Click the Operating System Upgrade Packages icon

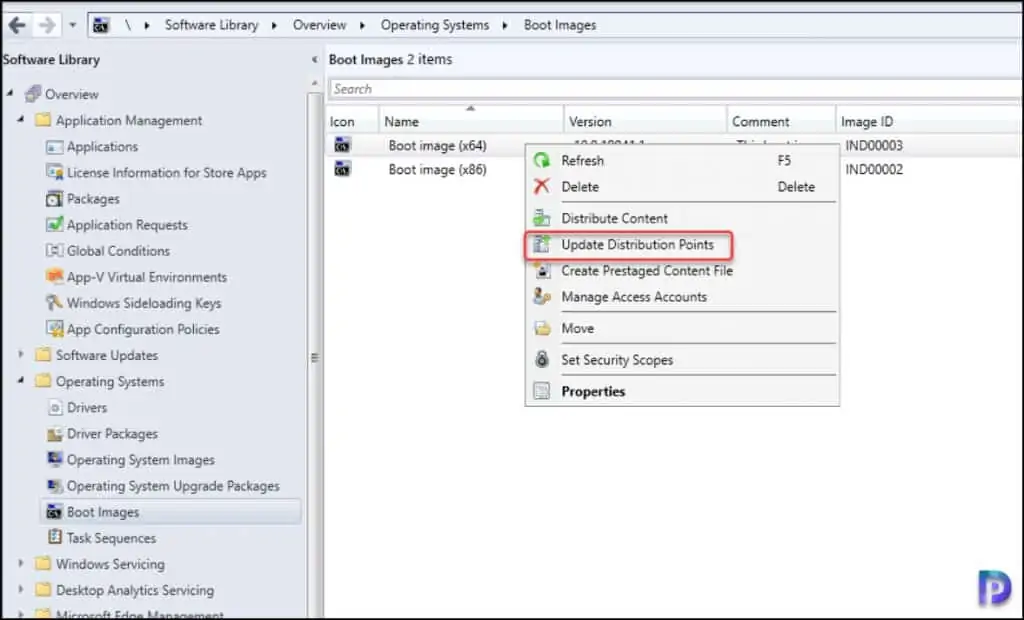pyautogui.click(x=54, y=485)
